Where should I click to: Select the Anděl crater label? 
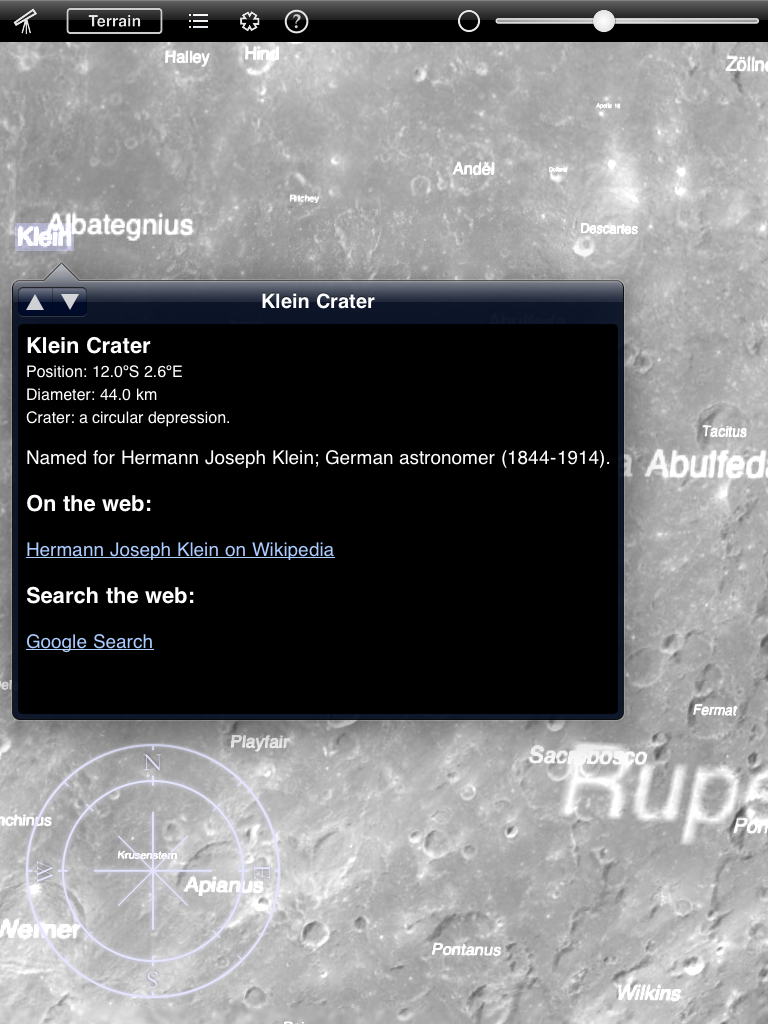tap(474, 169)
